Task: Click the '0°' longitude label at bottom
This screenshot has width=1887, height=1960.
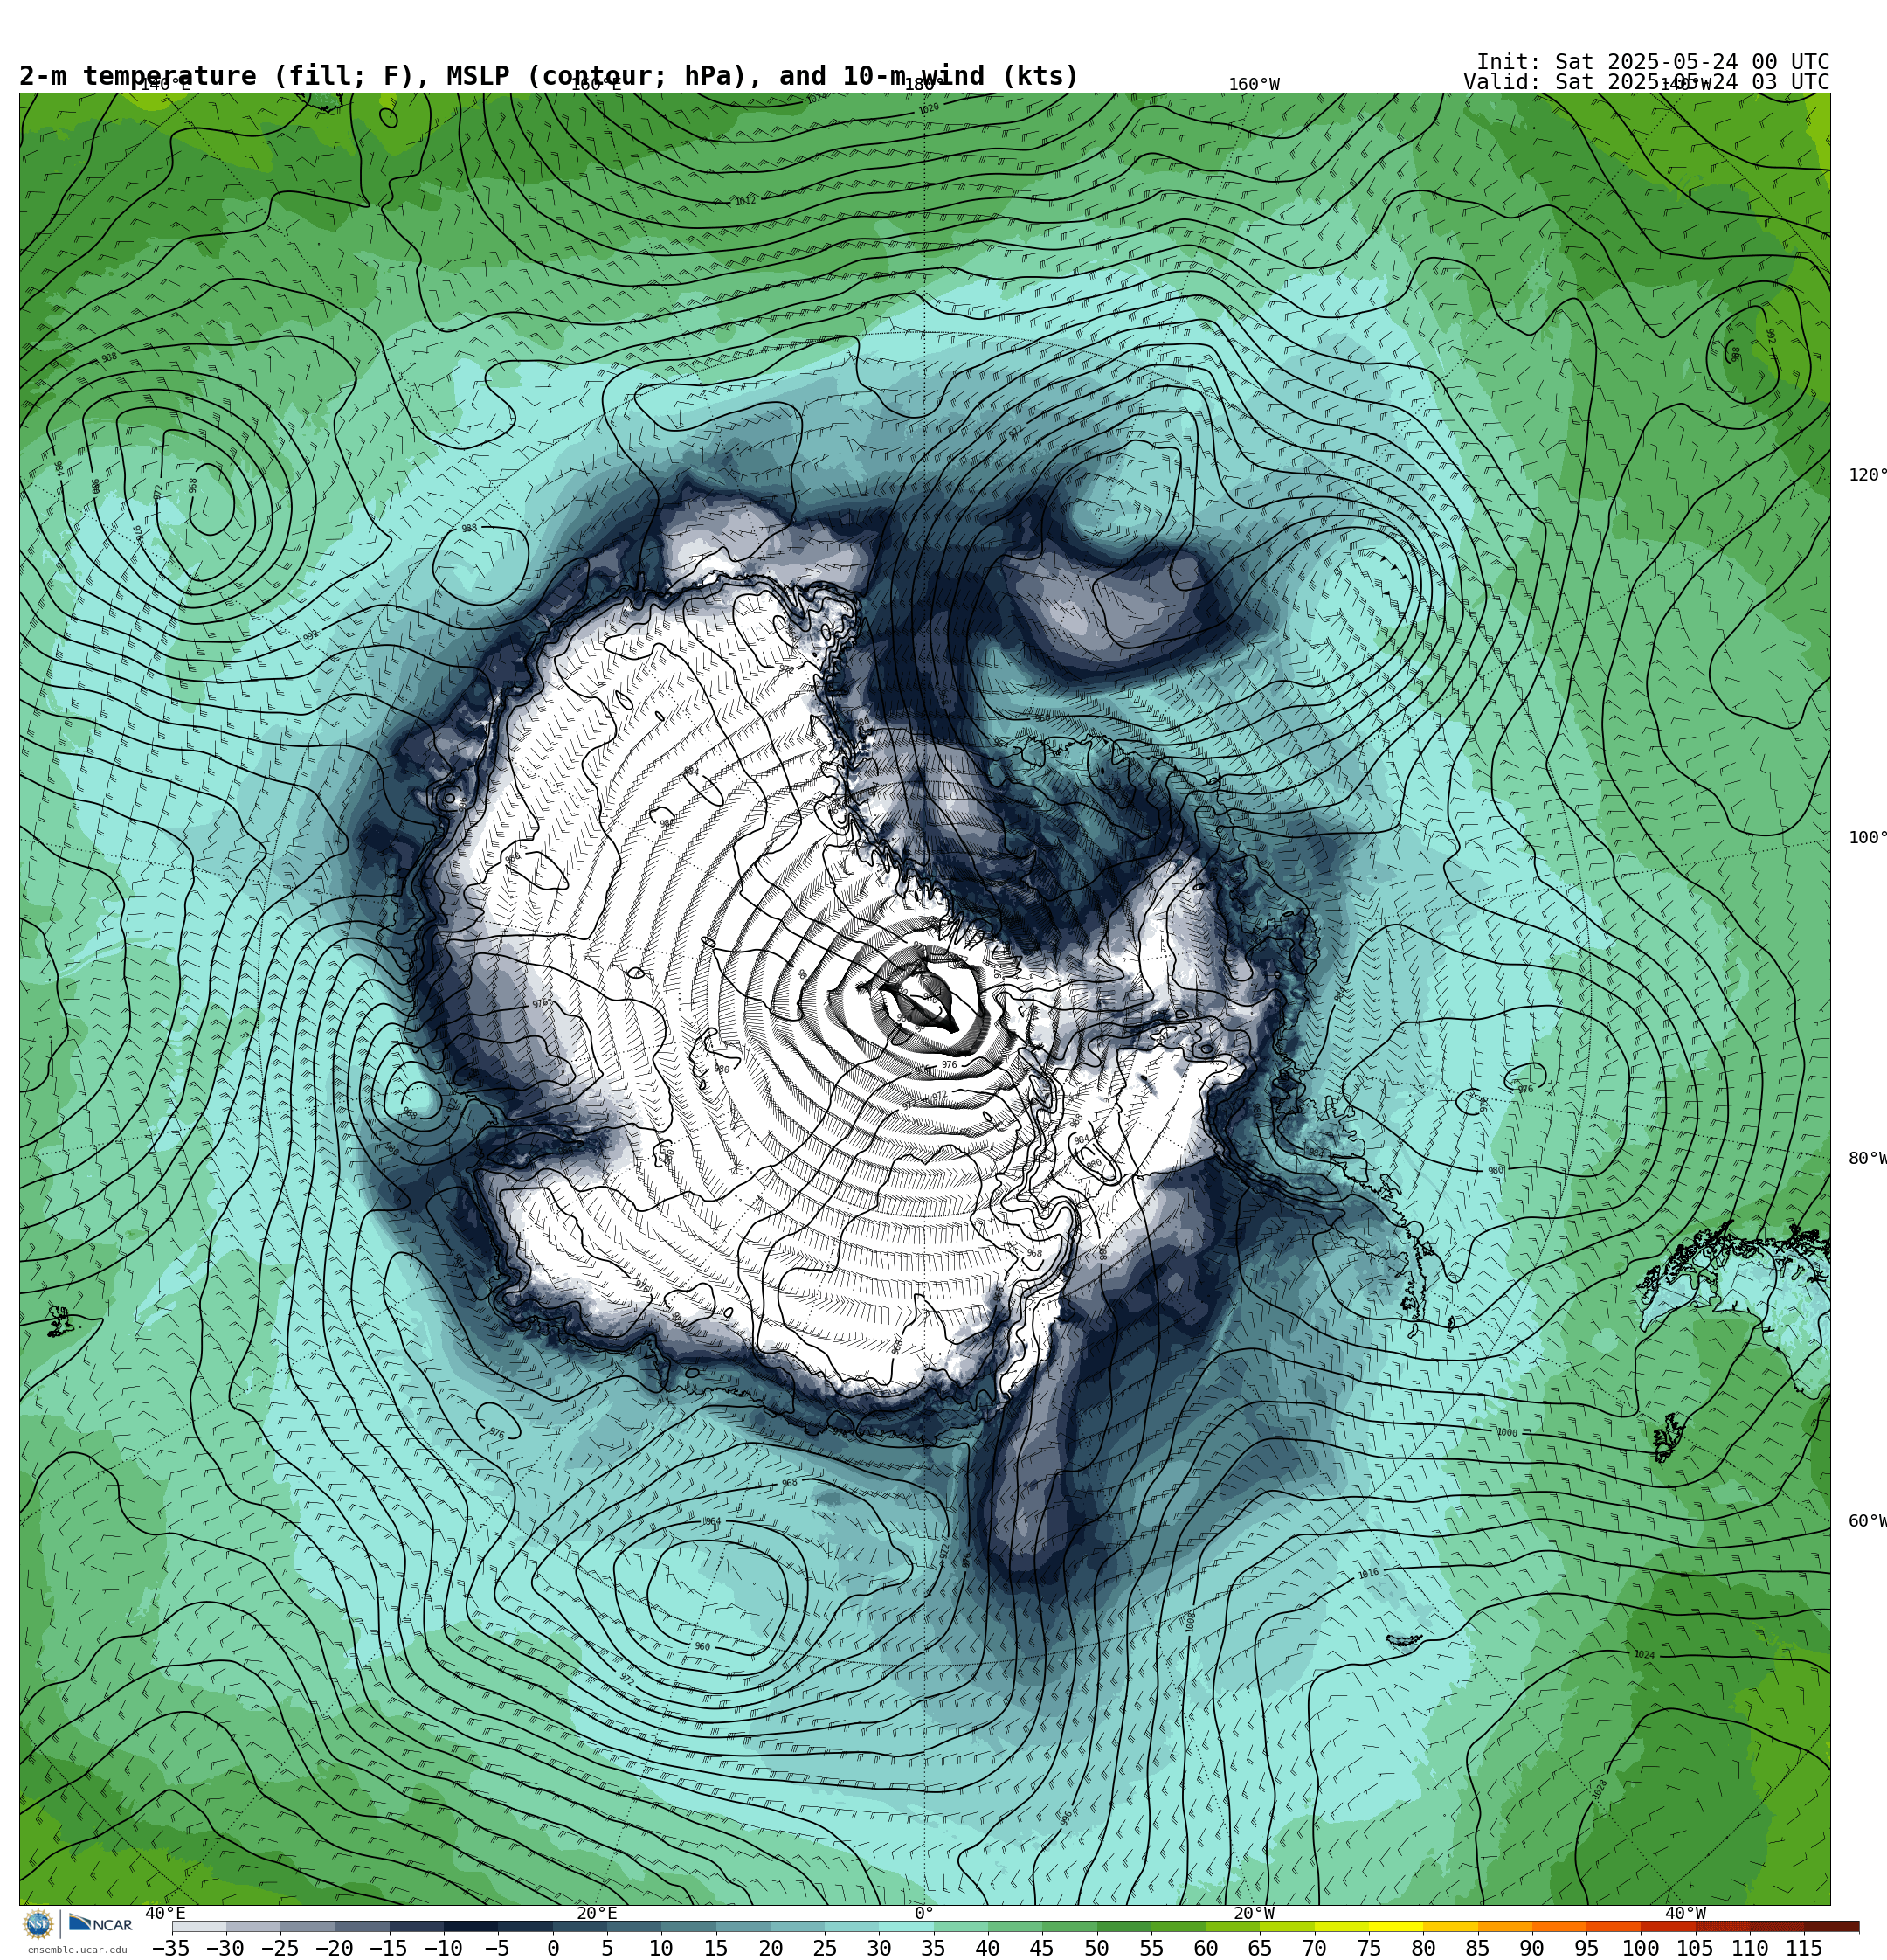Action: (x=924, y=1913)
